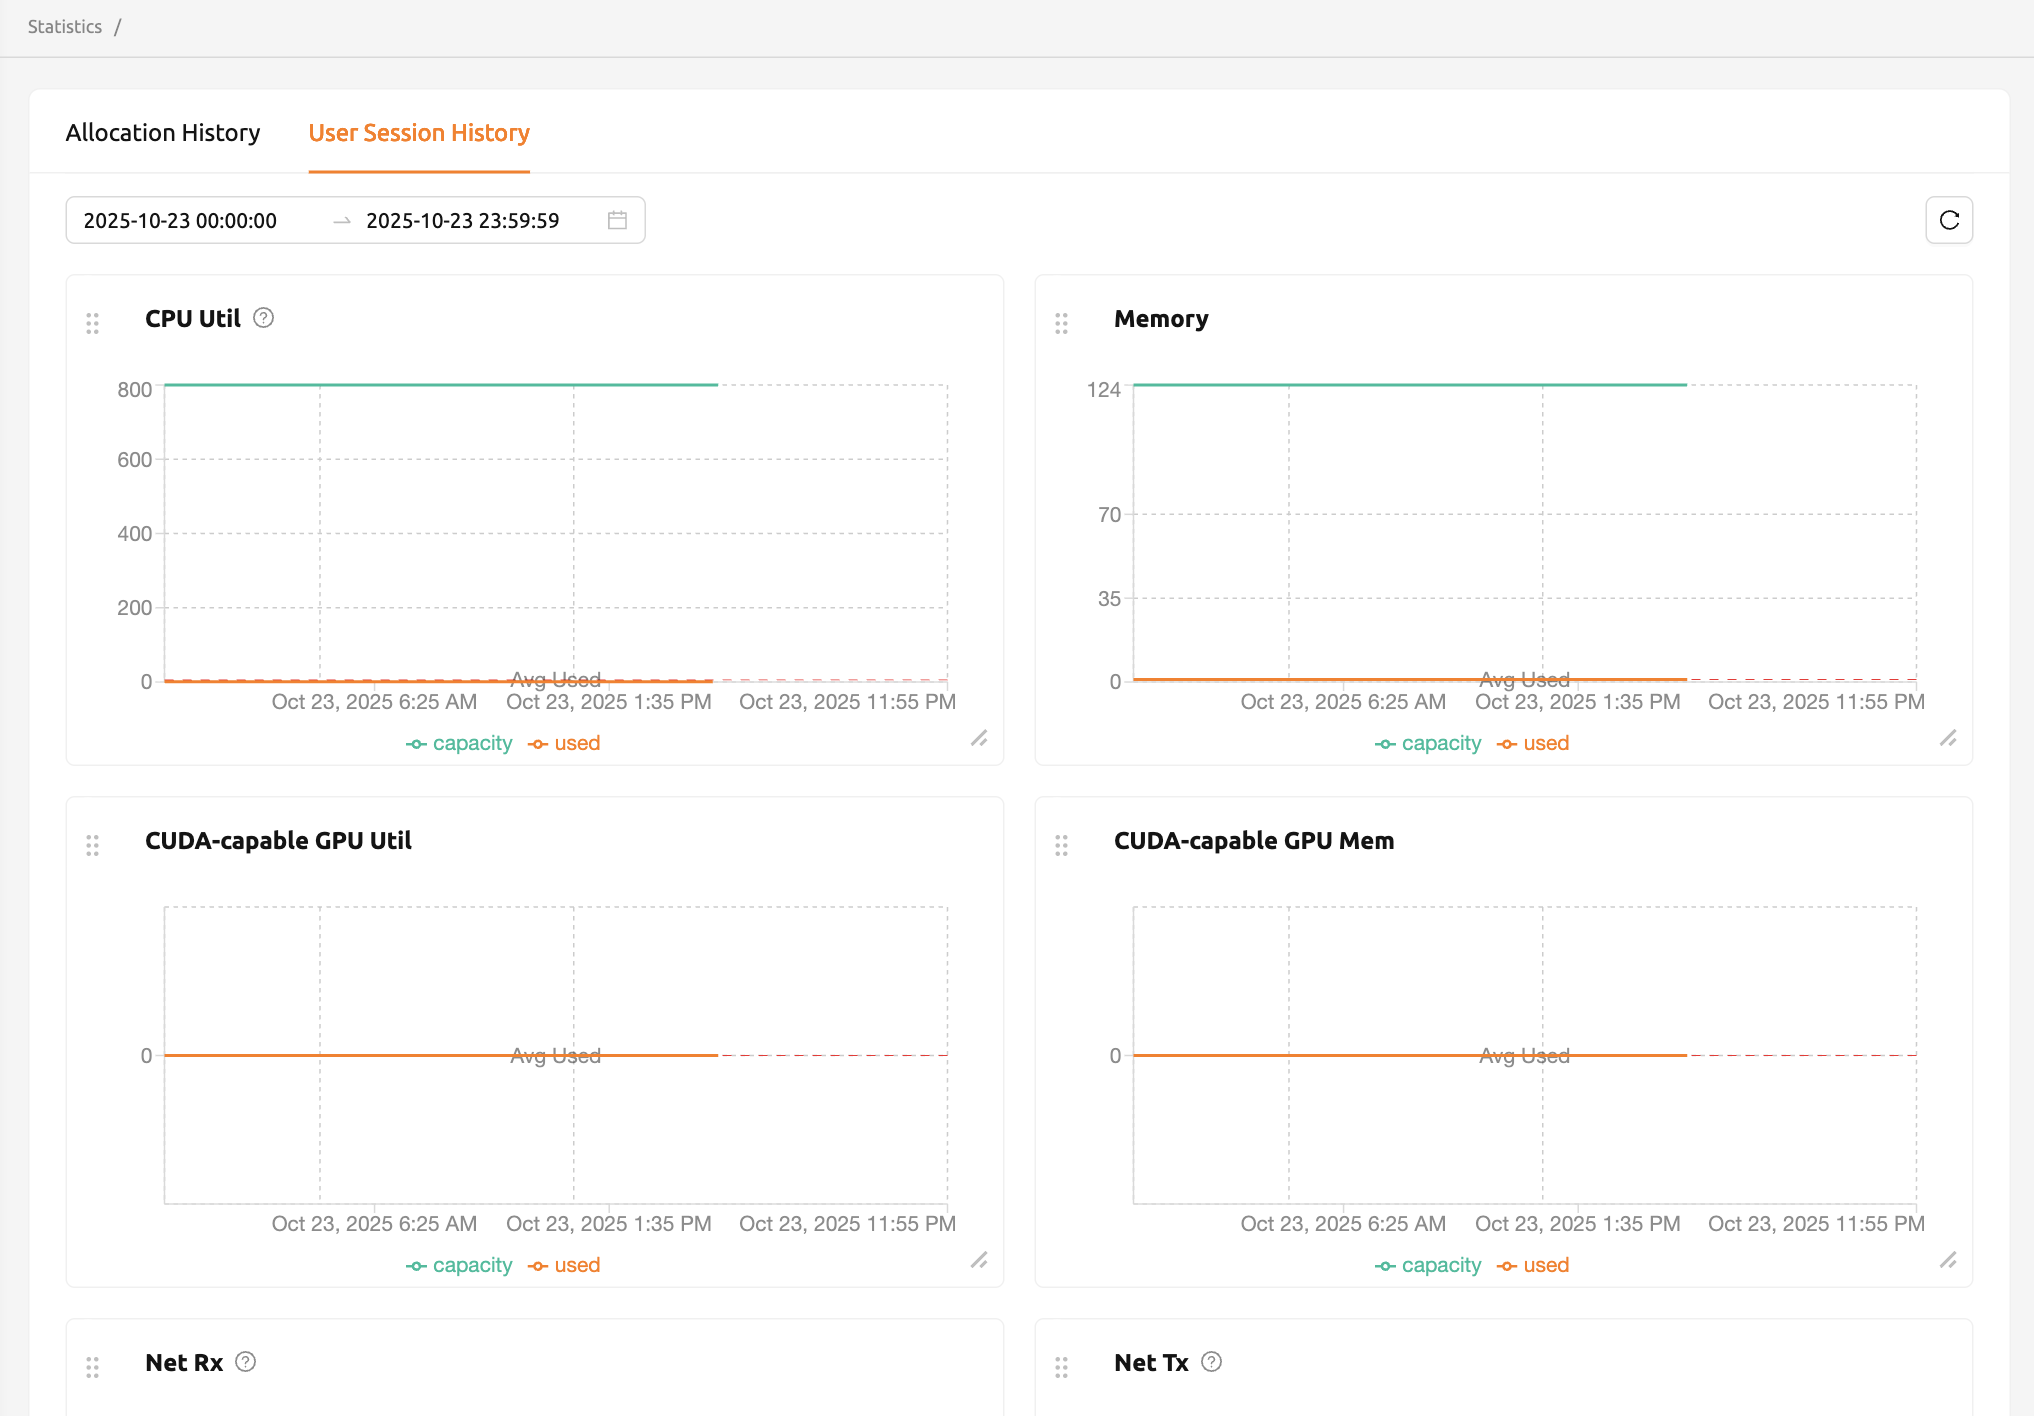Toggle capacity legend in Memory chart
The width and height of the screenshot is (2034, 1416).
pos(1428,743)
